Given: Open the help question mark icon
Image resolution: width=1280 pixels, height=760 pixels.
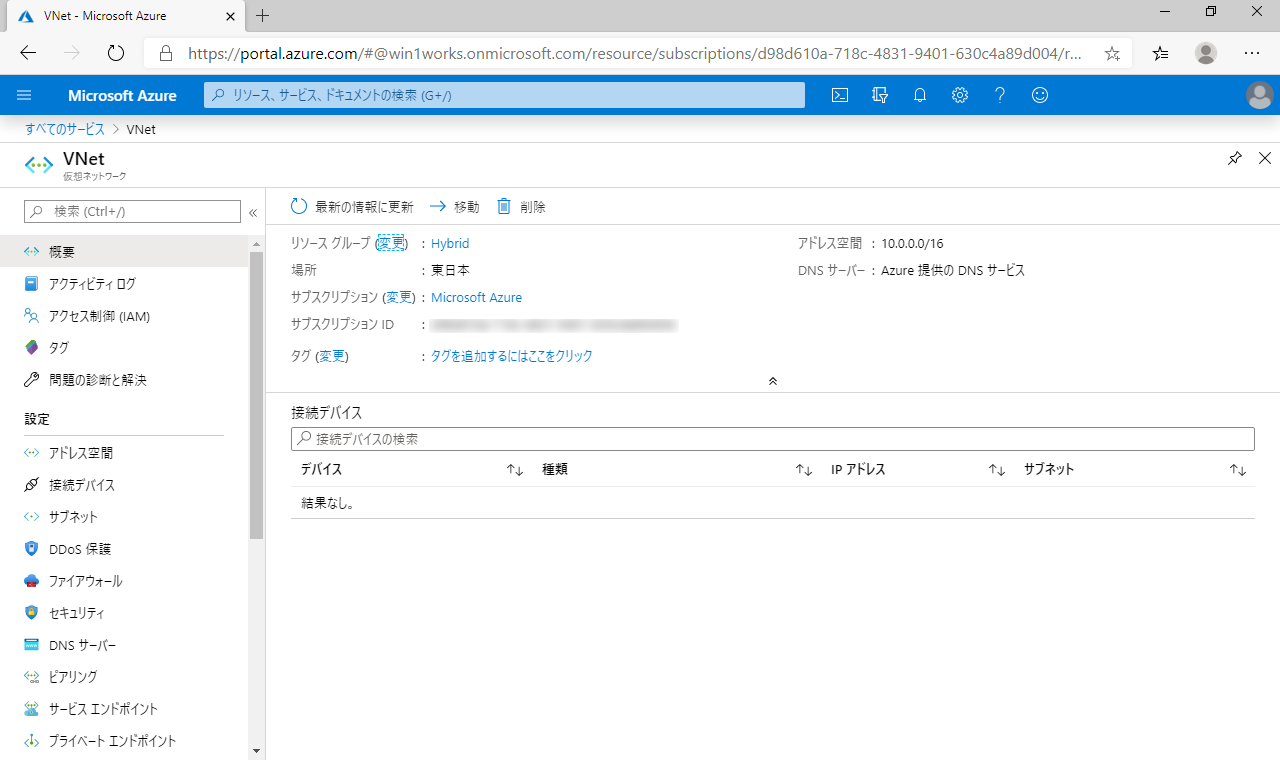Looking at the screenshot, I should 1000,95.
